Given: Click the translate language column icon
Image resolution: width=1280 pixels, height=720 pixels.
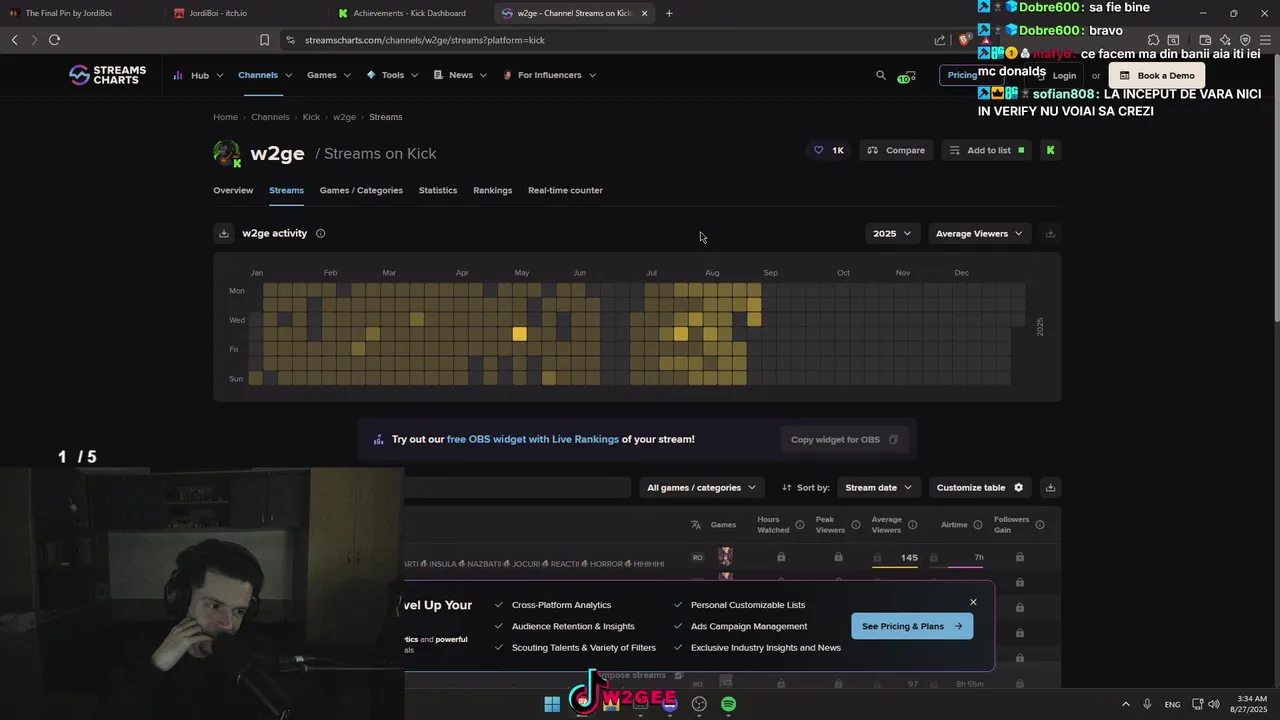Looking at the screenshot, I should pos(696,524).
